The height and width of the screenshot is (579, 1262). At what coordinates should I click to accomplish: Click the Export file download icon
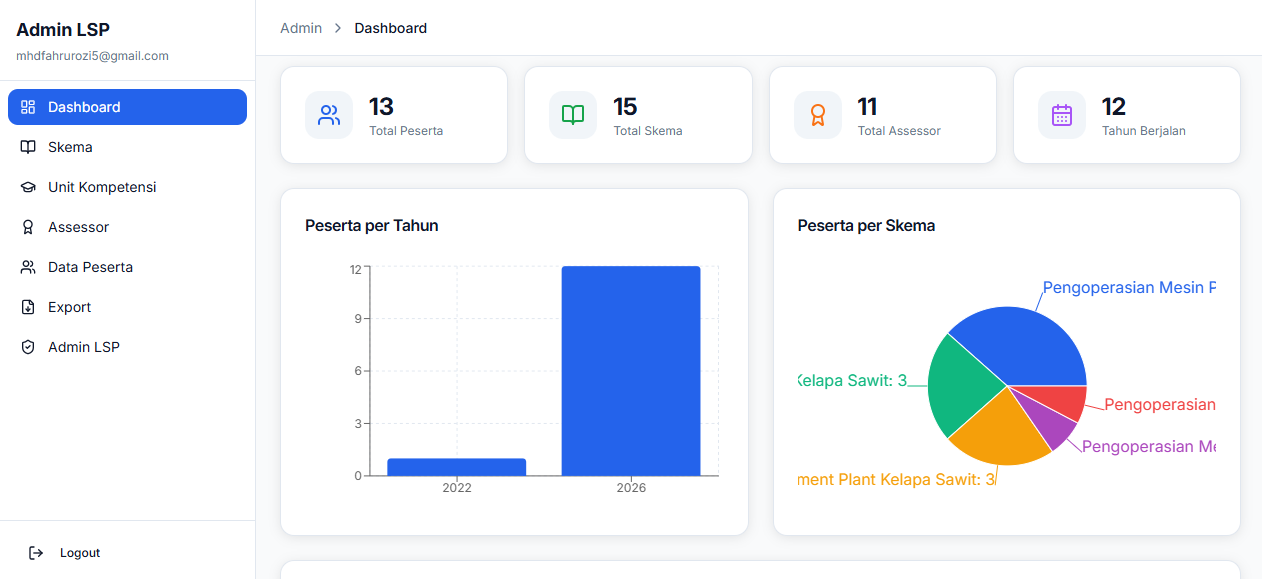(x=28, y=307)
